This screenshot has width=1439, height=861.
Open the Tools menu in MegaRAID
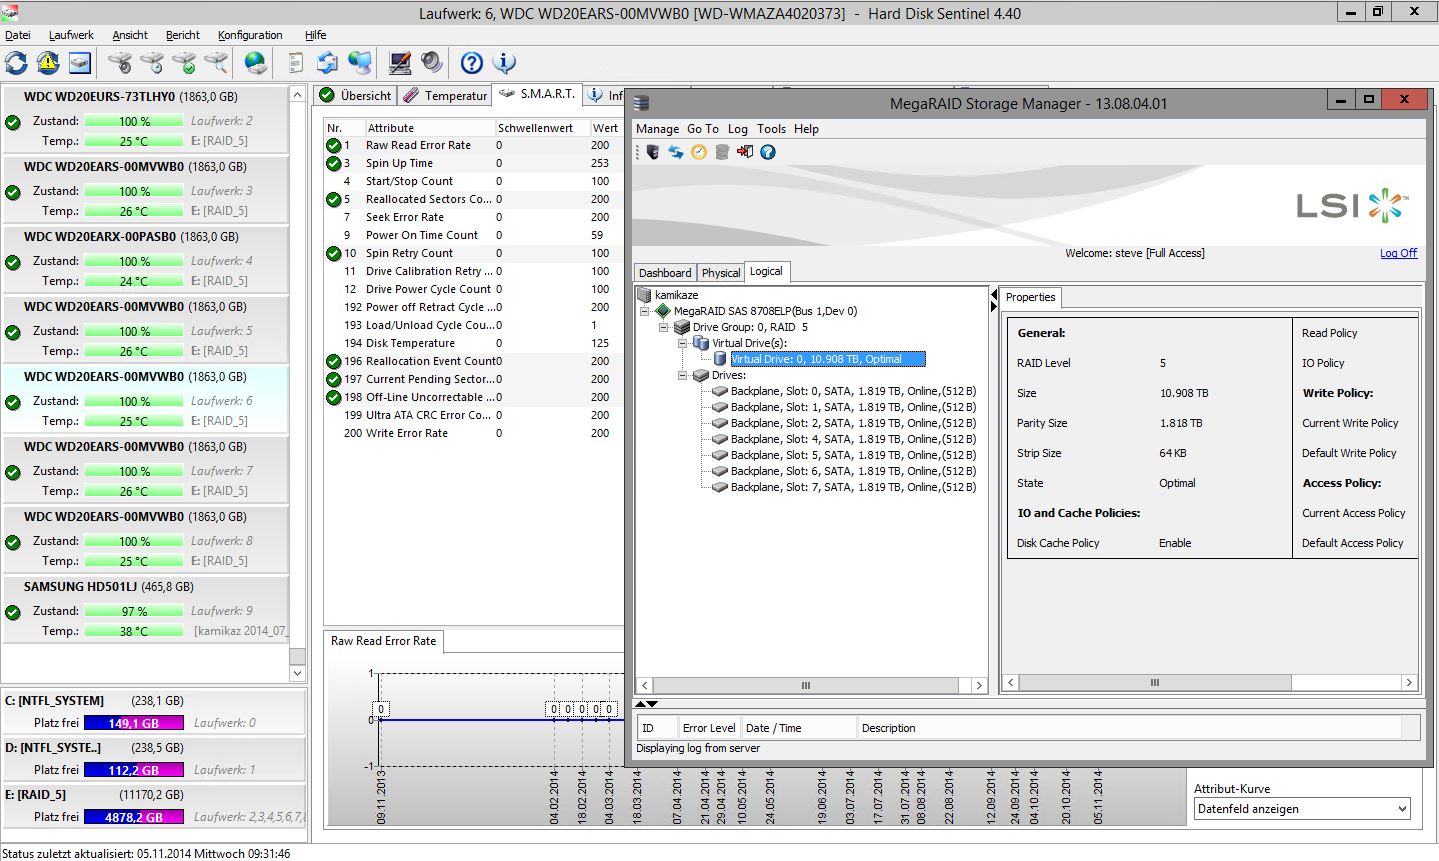click(x=771, y=129)
